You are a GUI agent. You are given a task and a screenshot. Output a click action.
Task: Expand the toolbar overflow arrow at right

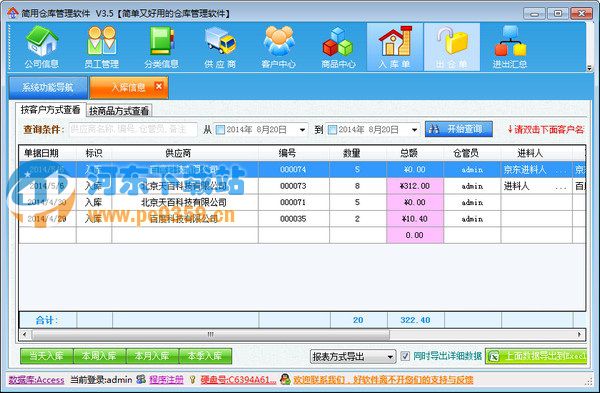(x=589, y=68)
